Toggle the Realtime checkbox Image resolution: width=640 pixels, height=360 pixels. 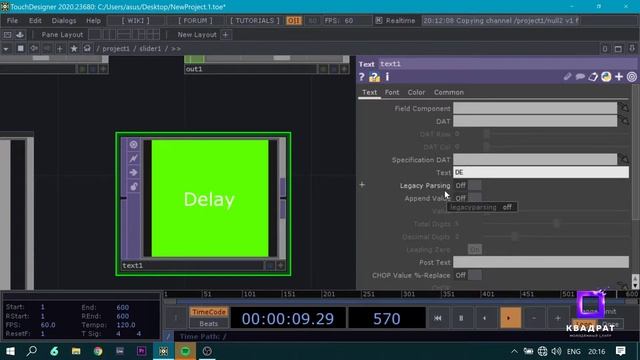(379, 20)
